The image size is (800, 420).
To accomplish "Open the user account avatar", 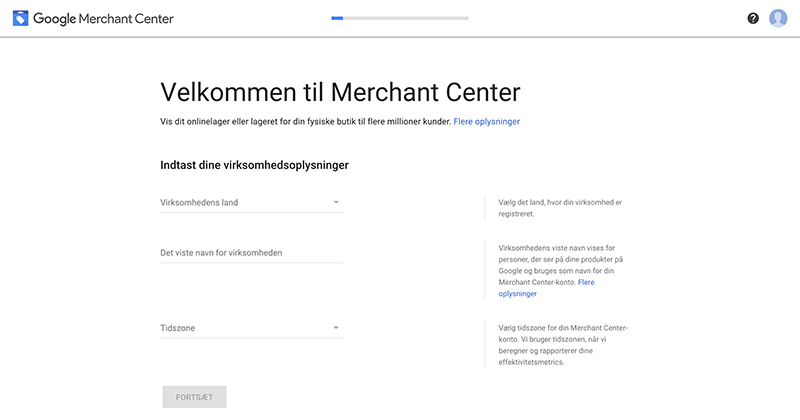I will 778,18.
